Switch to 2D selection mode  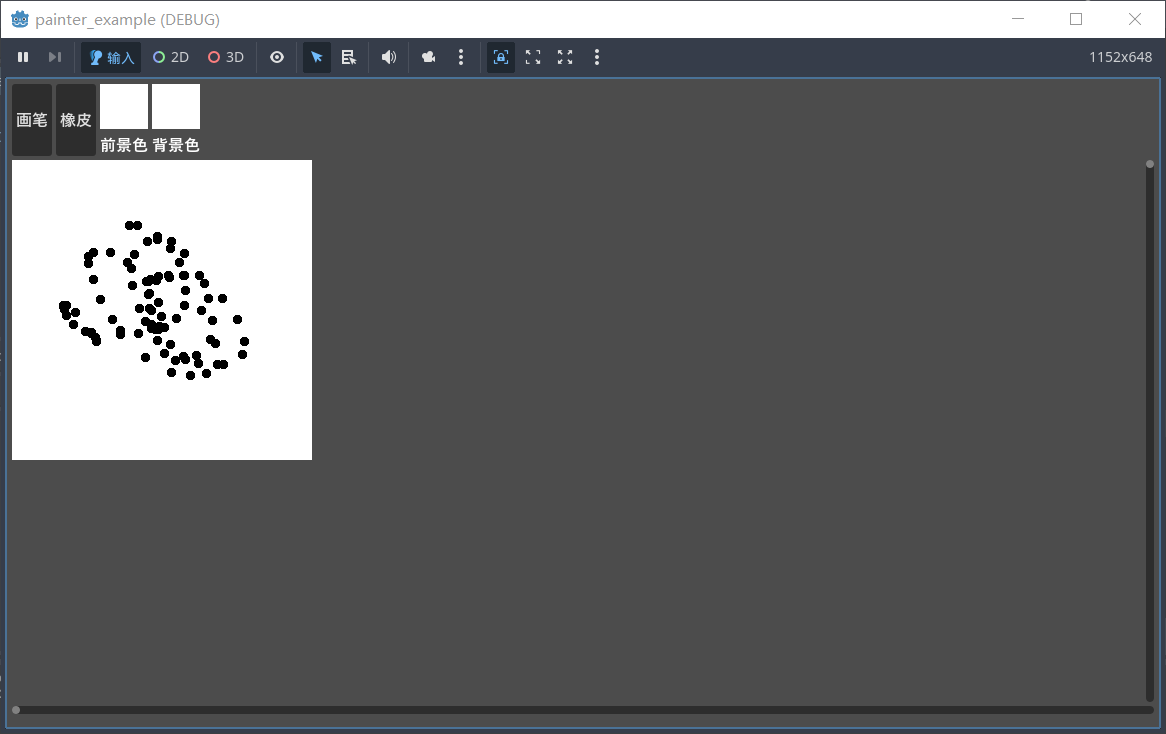coord(171,57)
